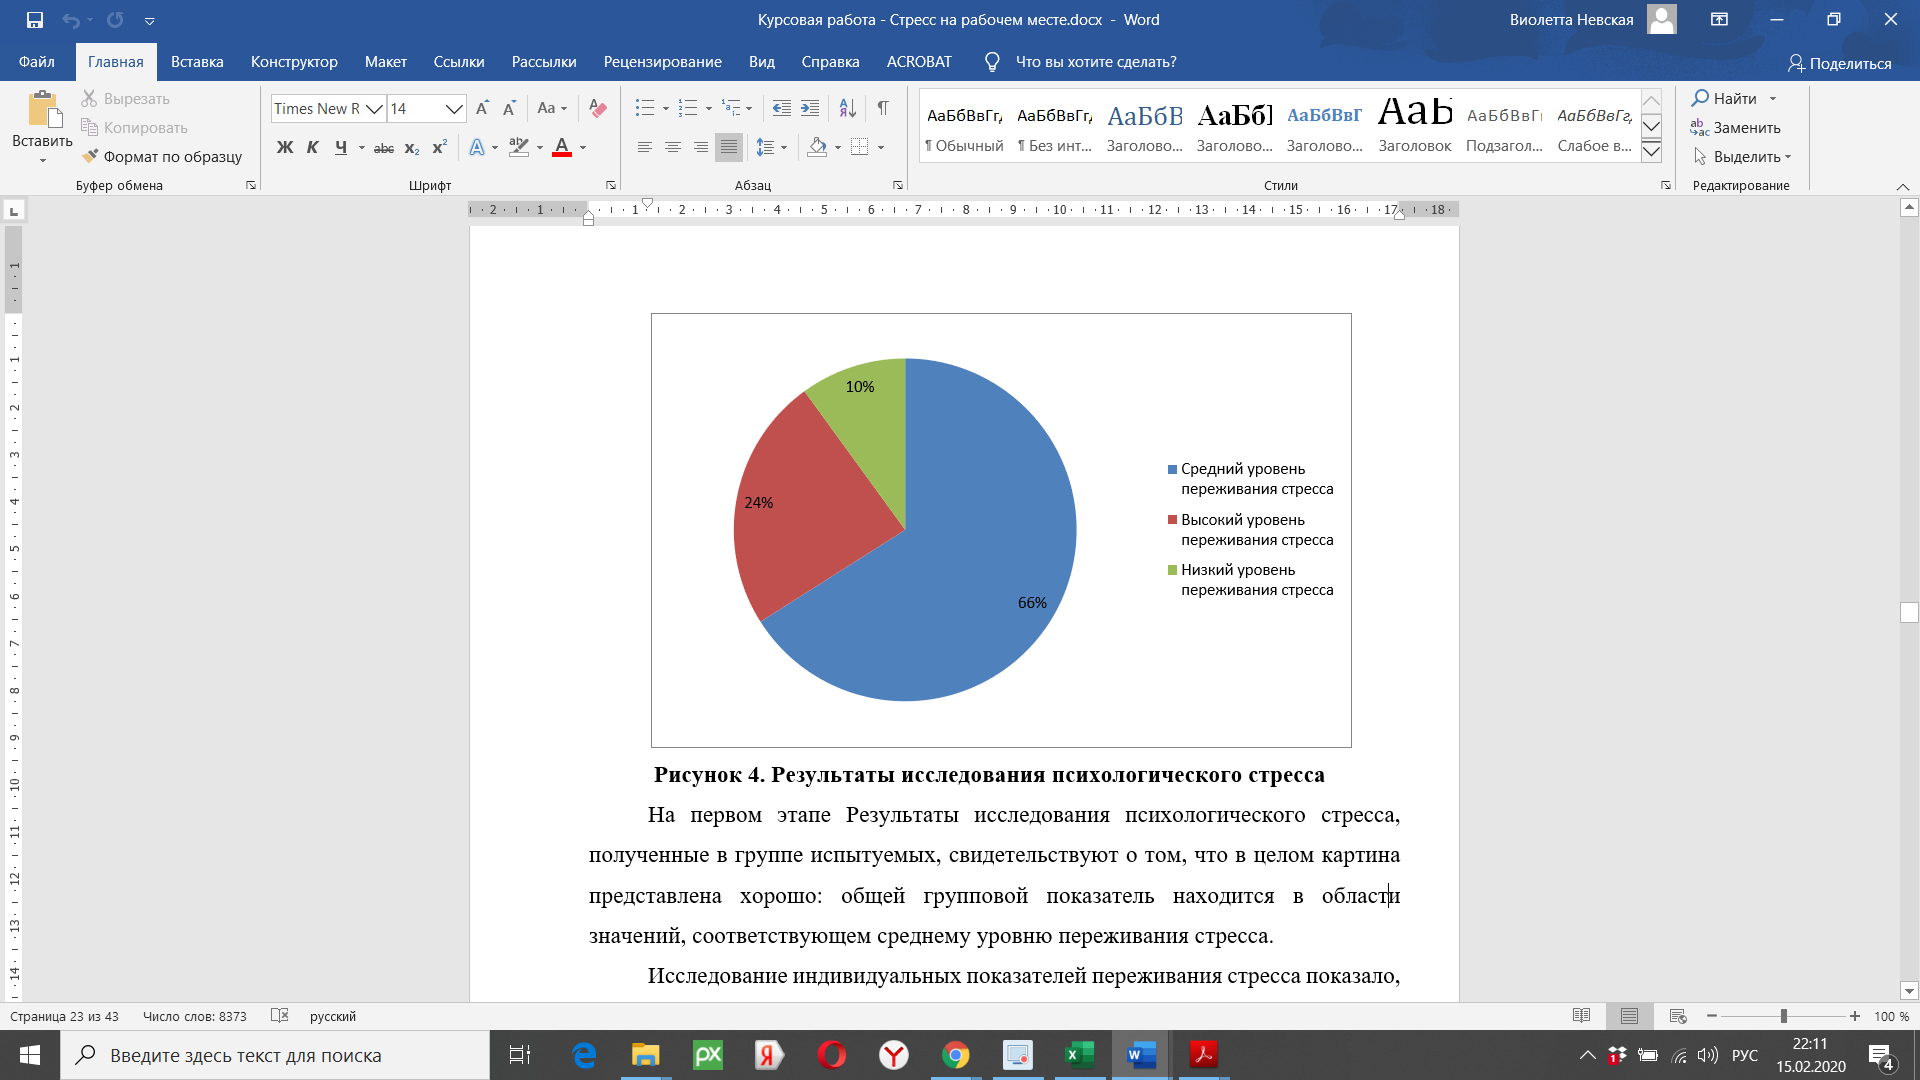
Task: Click the Вырезать cut button
Action: click(126, 99)
